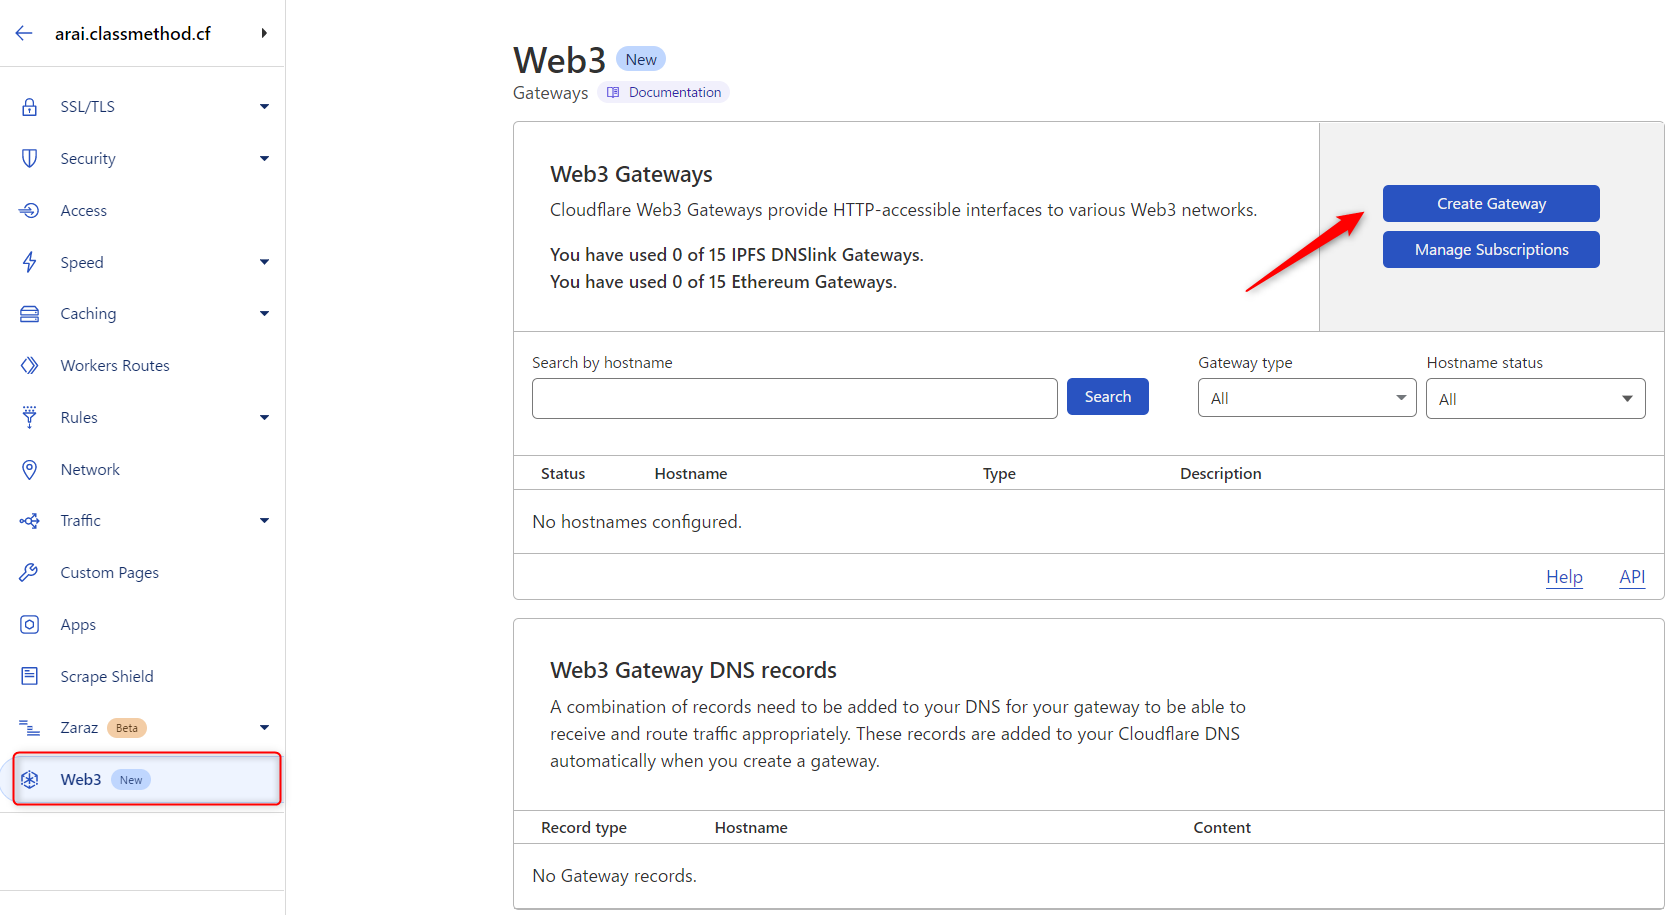Expand the Rules menu chevron
The image size is (1670, 915).
264,418
